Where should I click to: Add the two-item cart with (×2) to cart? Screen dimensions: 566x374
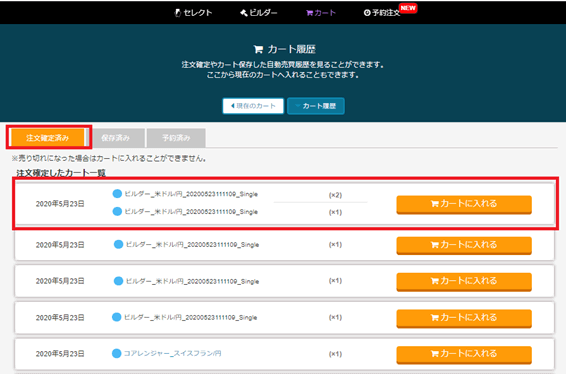coord(464,204)
